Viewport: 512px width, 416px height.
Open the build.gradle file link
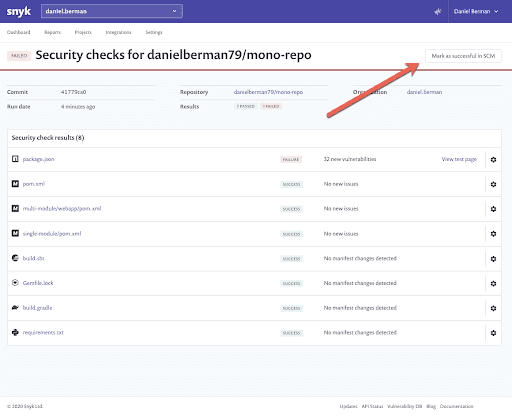pyautogui.click(x=37, y=308)
